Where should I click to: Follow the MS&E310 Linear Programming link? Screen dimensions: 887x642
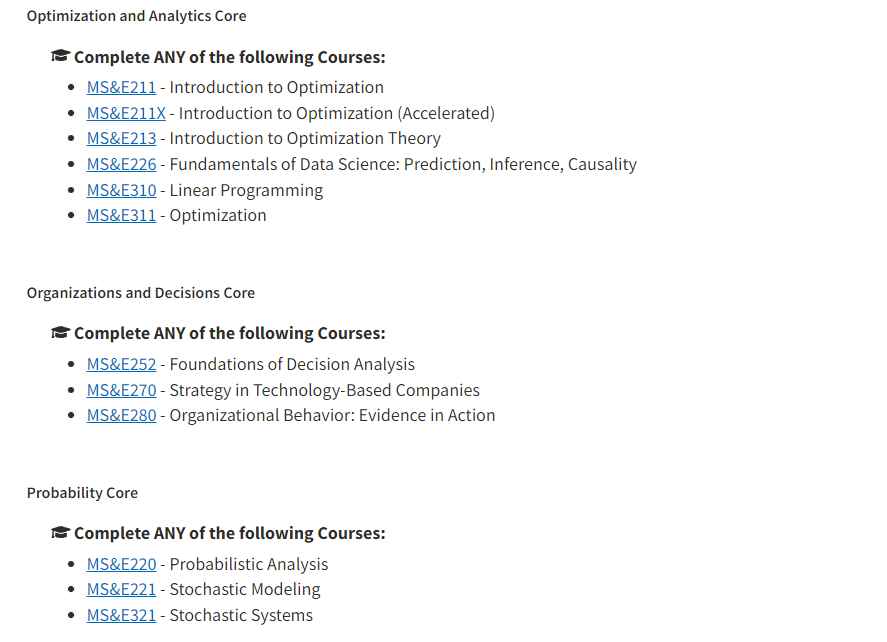[x=121, y=190]
